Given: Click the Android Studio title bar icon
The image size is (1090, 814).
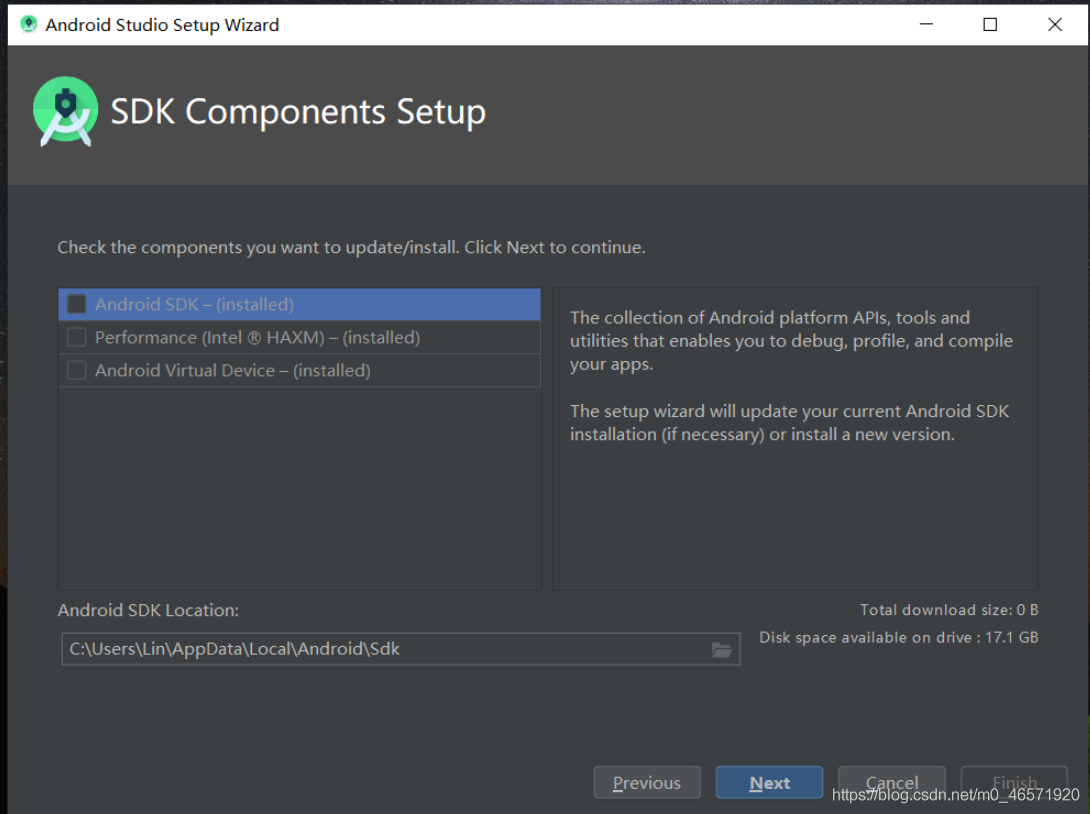Looking at the screenshot, I should click(x=29, y=24).
